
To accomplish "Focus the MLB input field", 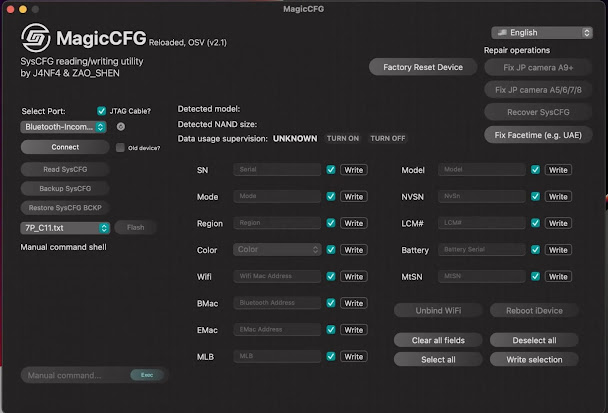I will 277,356.
